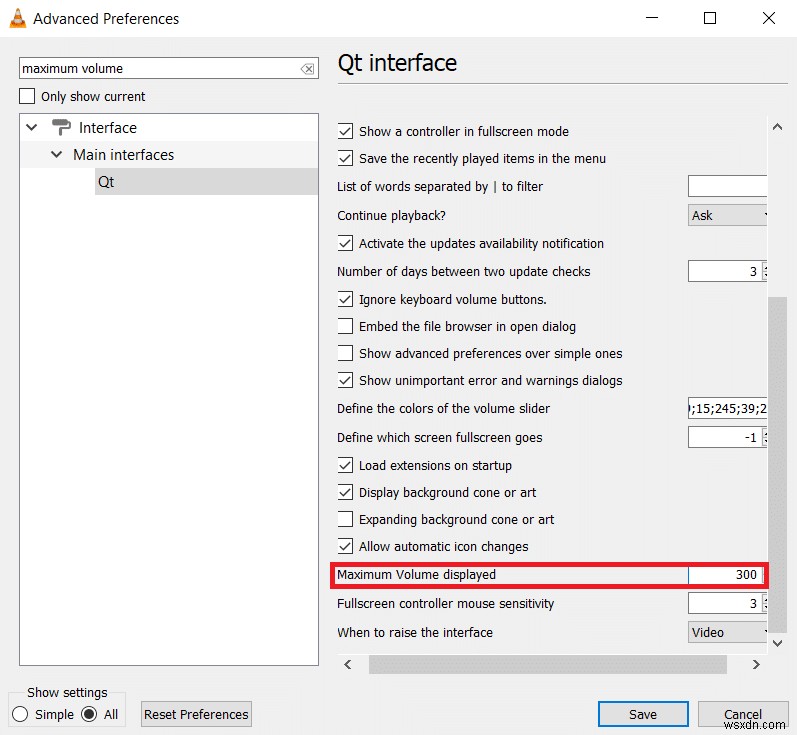Click the scroll down arrow in settings panel
Image resolution: width=797 pixels, height=735 pixels.
click(777, 643)
